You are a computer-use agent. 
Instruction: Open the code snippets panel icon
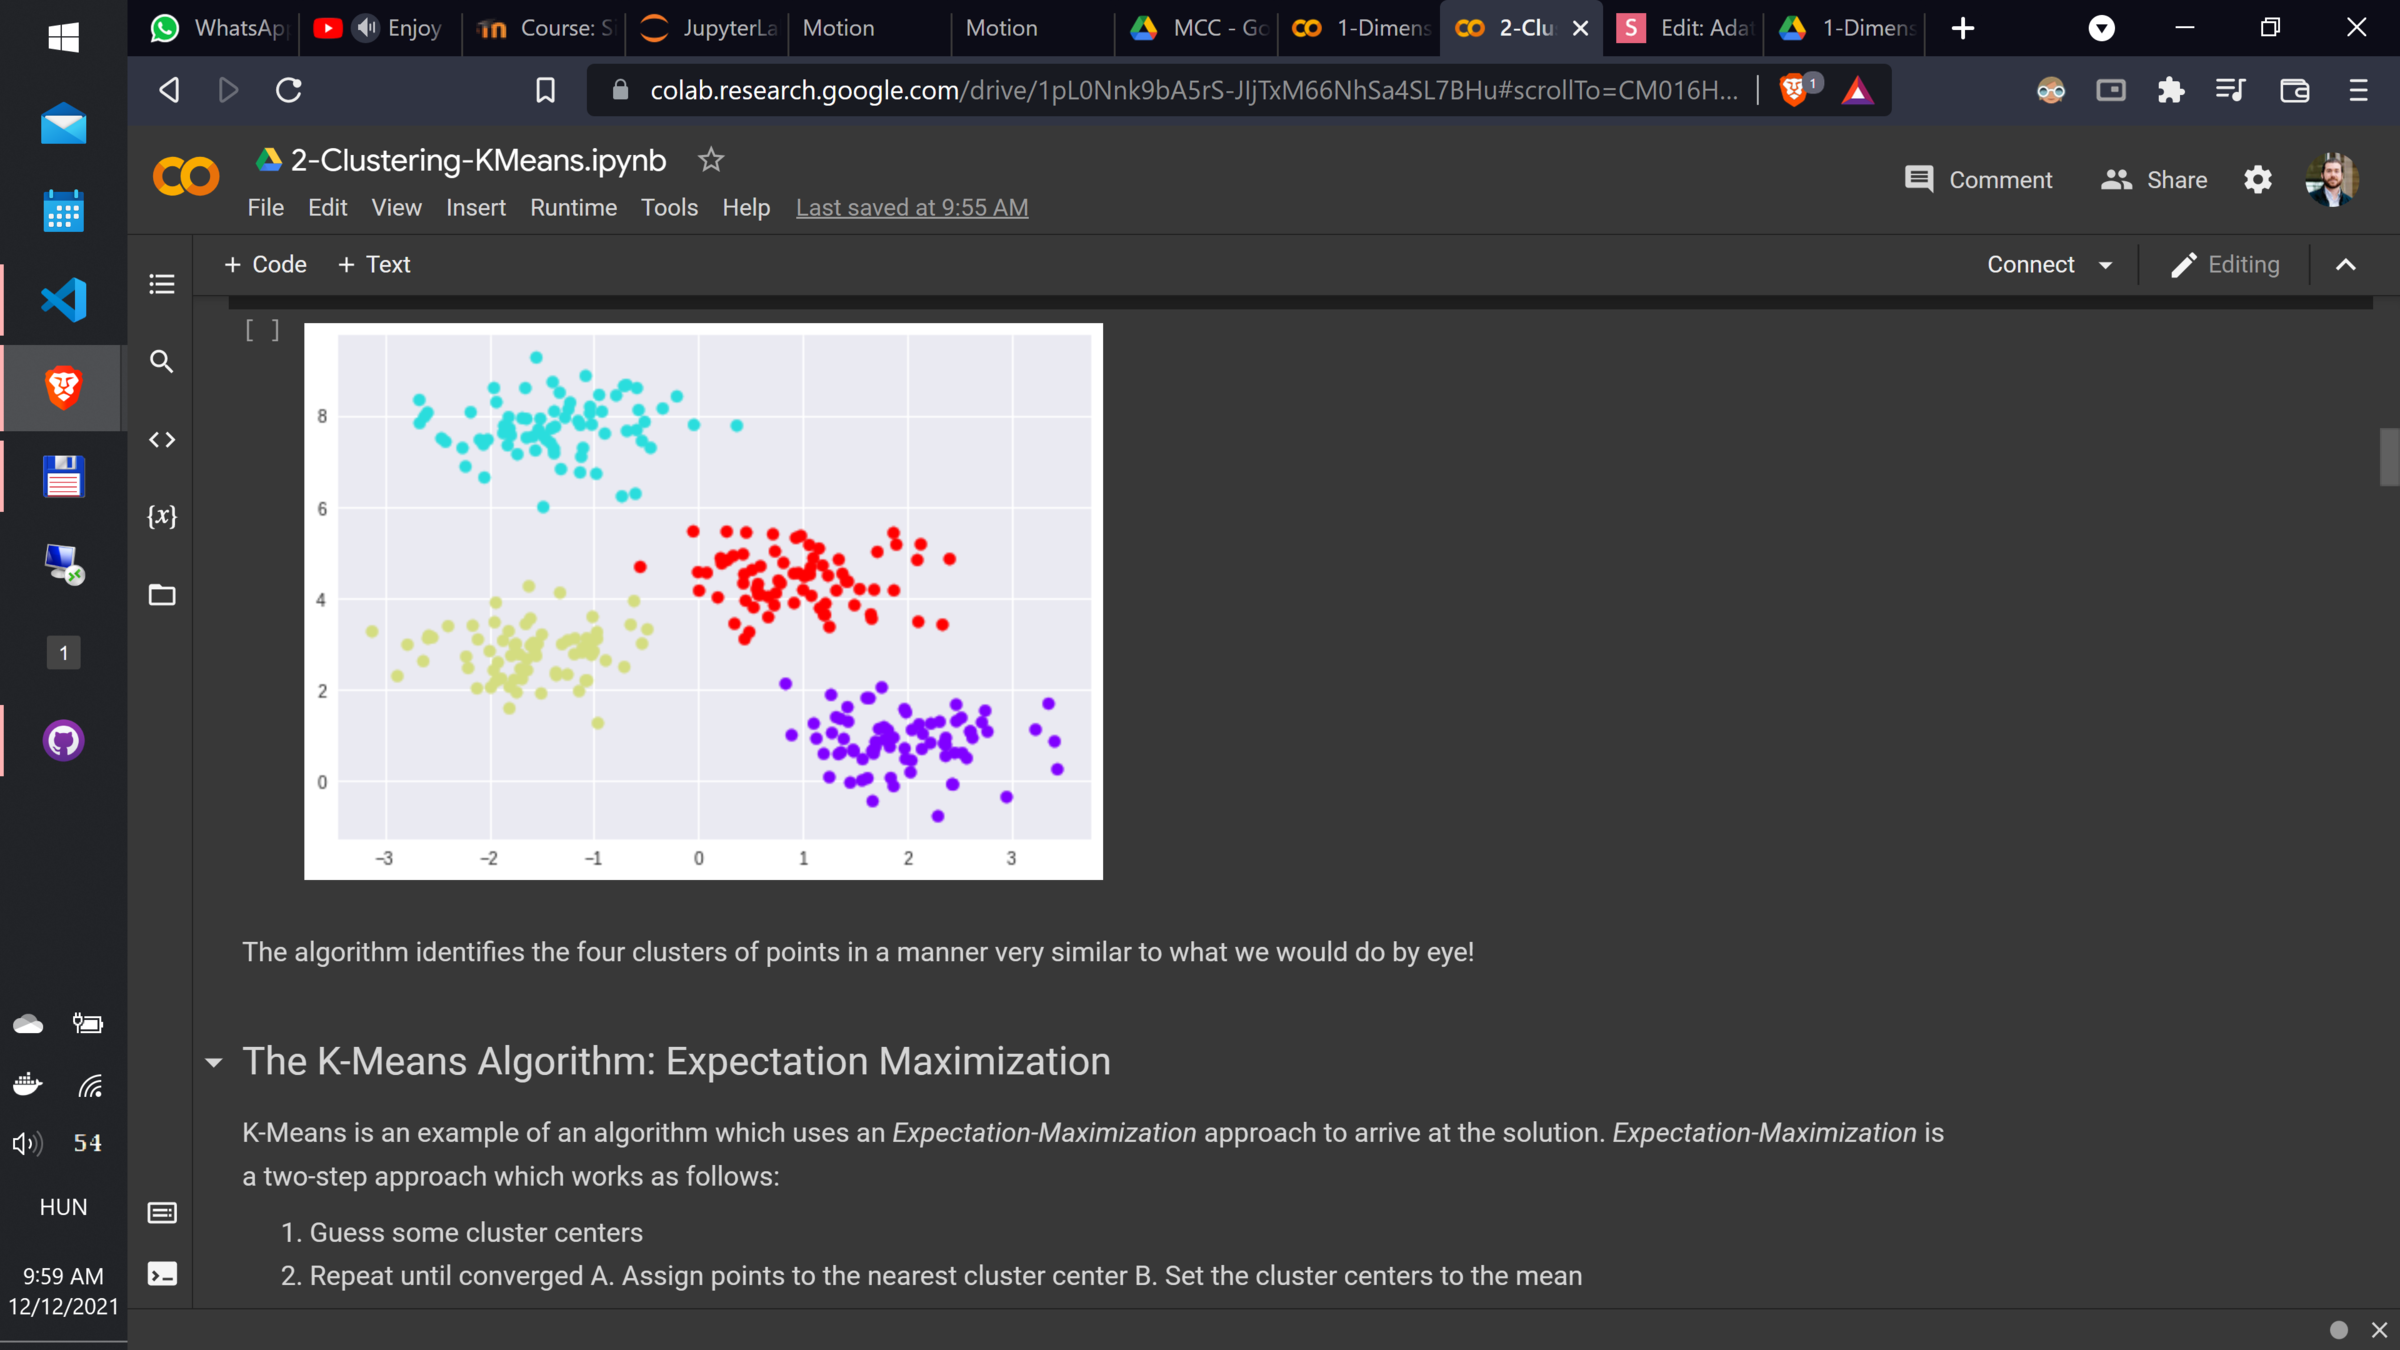tap(161, 439)
